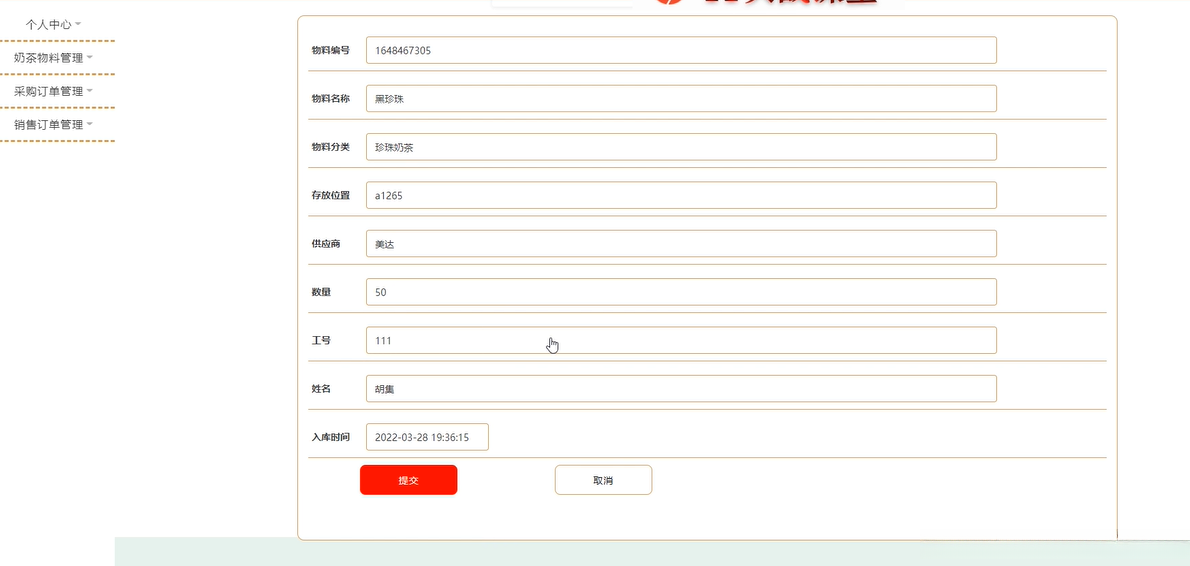Click the 入库时间 field label

tap(330, 437)
